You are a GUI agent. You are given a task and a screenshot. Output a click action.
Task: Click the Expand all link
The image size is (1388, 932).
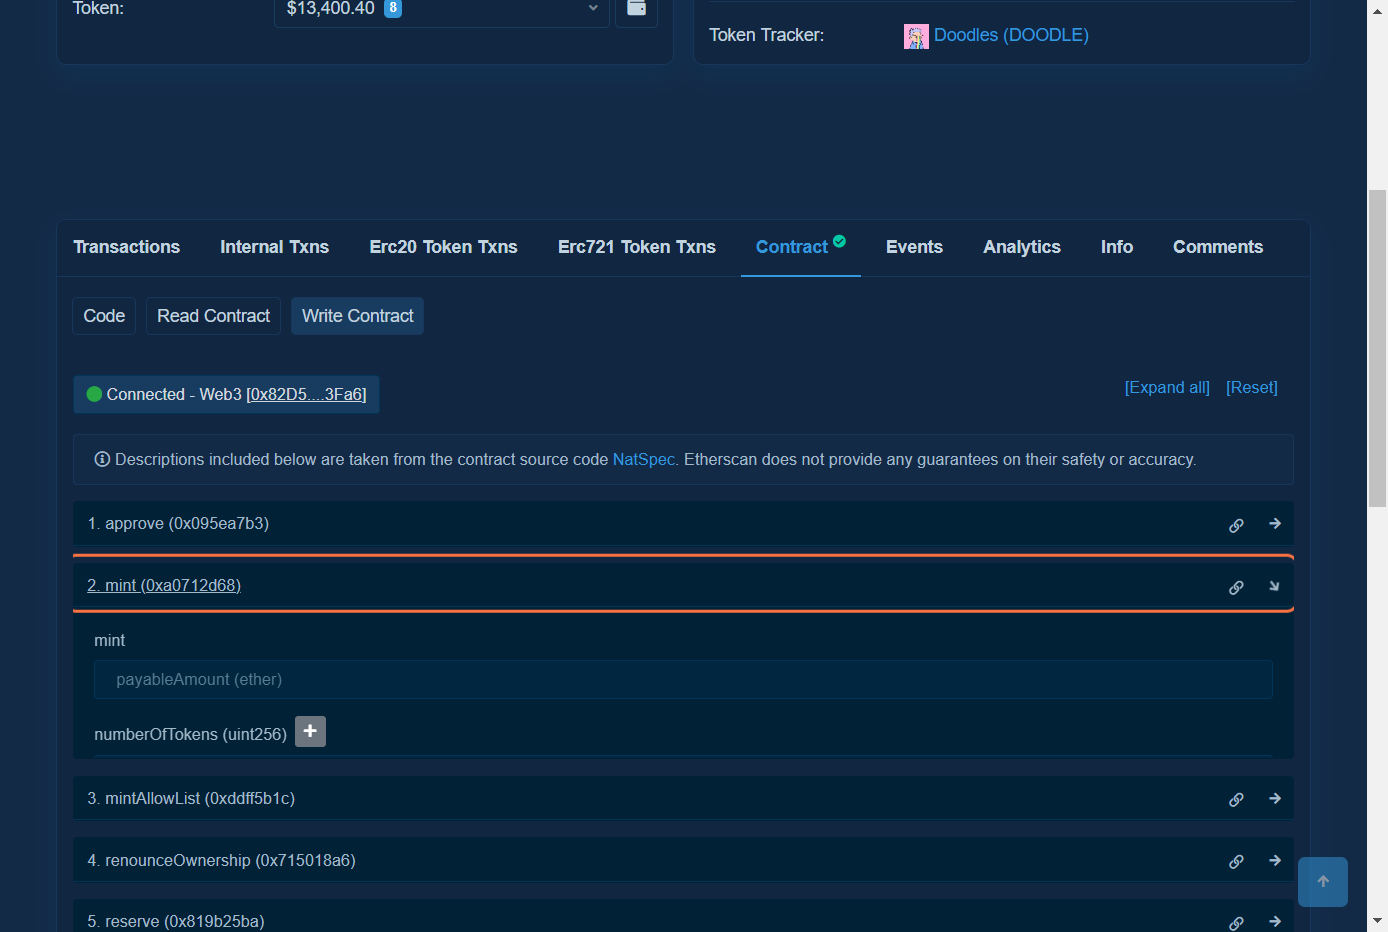1167,388
